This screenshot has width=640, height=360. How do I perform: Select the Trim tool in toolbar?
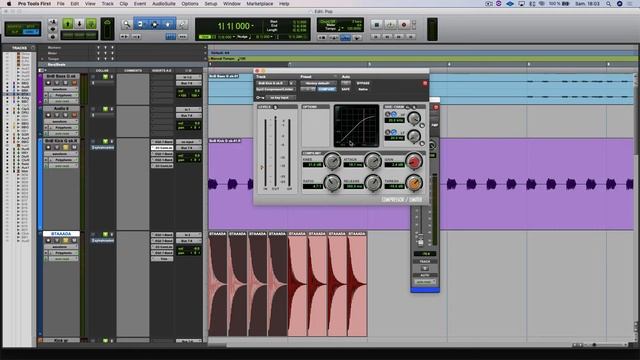pyautogui.click(x=140, y=24)
